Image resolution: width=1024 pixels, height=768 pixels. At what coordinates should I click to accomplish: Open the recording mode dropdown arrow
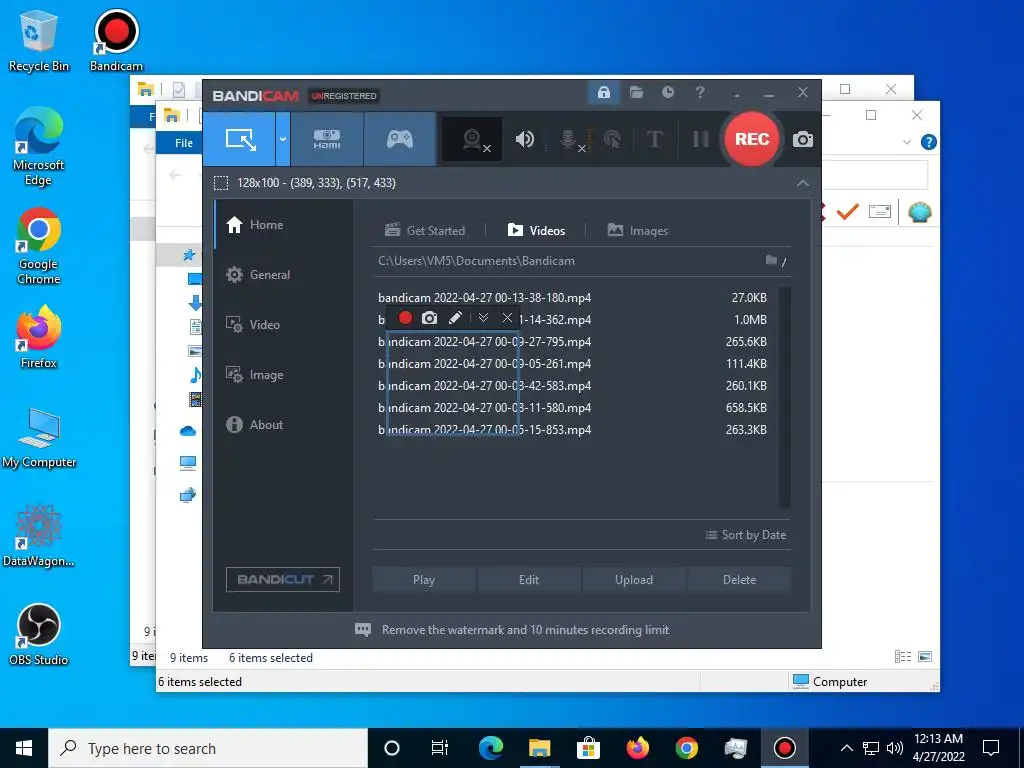click(x=283, y=139)
